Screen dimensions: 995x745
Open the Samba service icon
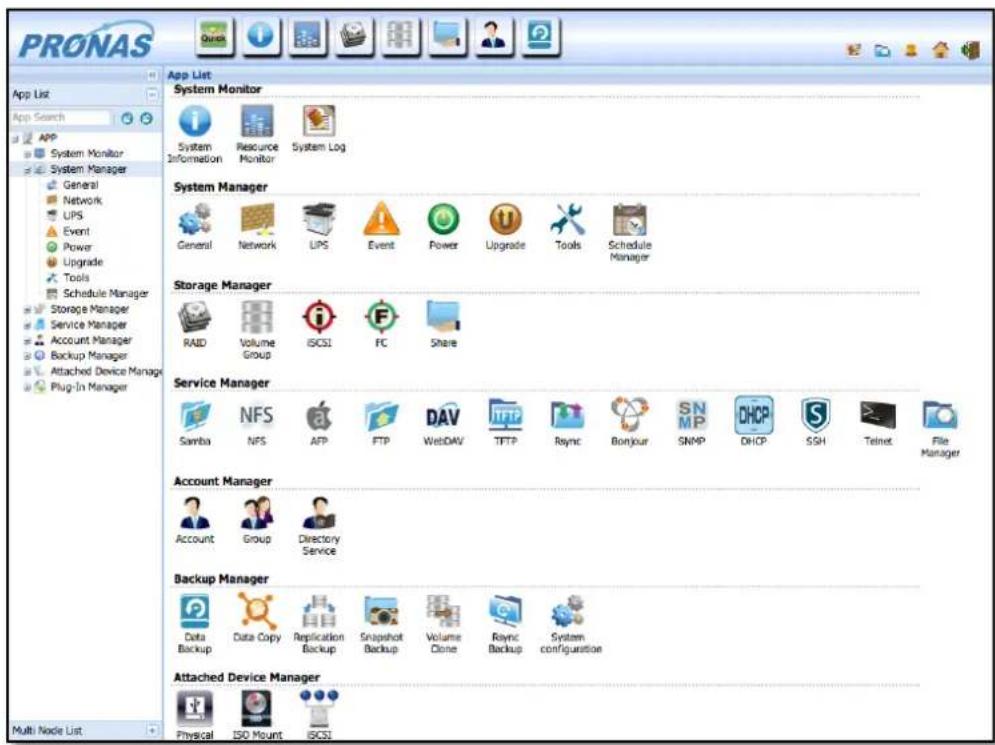coord(195,416)
